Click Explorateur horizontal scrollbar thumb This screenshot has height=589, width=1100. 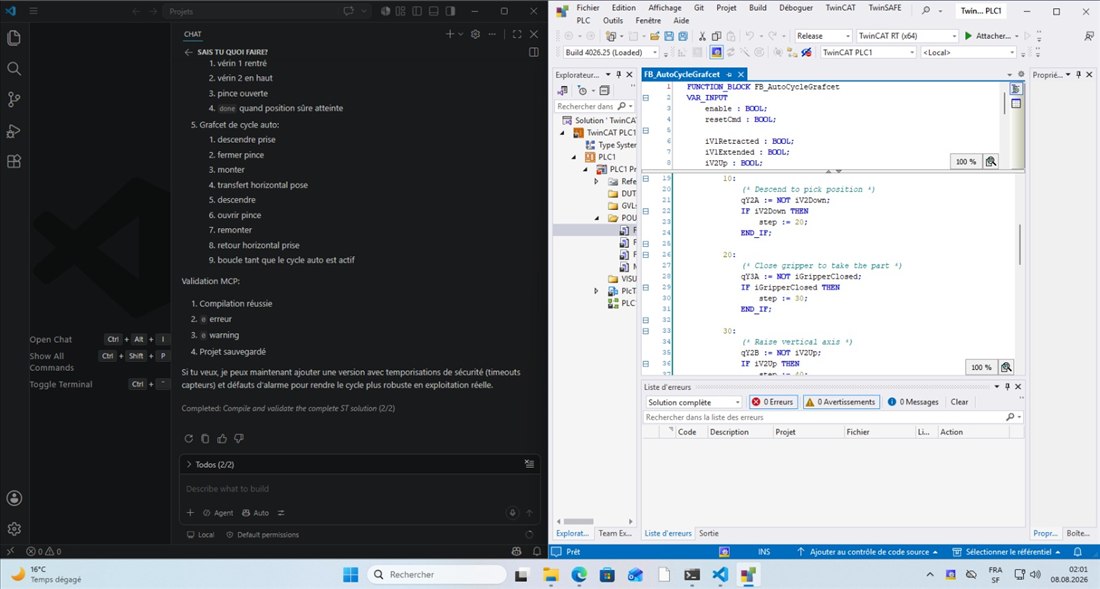pyautogui.click(x=579, y=521)
